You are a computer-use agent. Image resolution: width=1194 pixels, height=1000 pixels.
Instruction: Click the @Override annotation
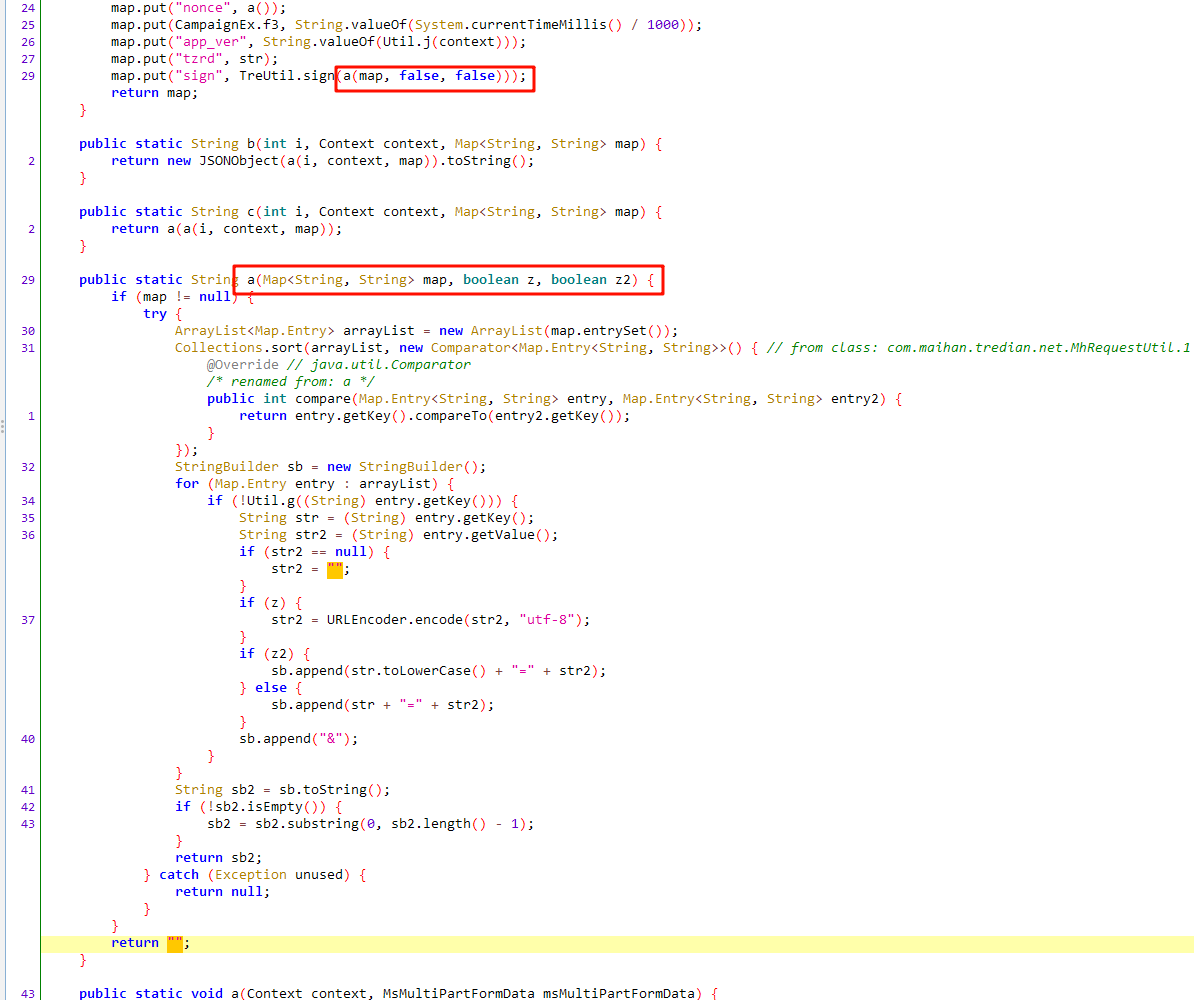(x=242, y=365)
